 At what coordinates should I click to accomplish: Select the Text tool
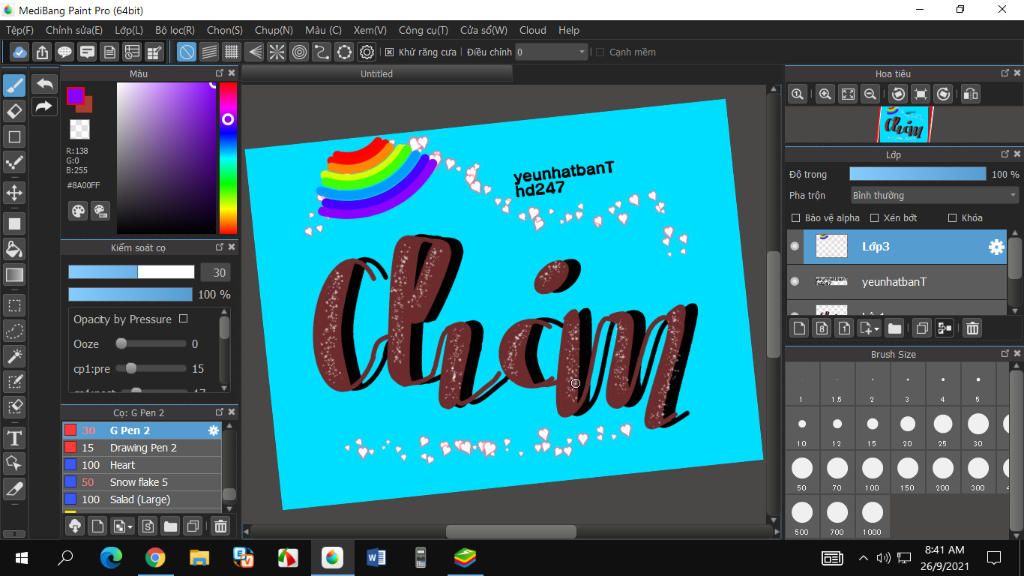click(x=14, y=438)
